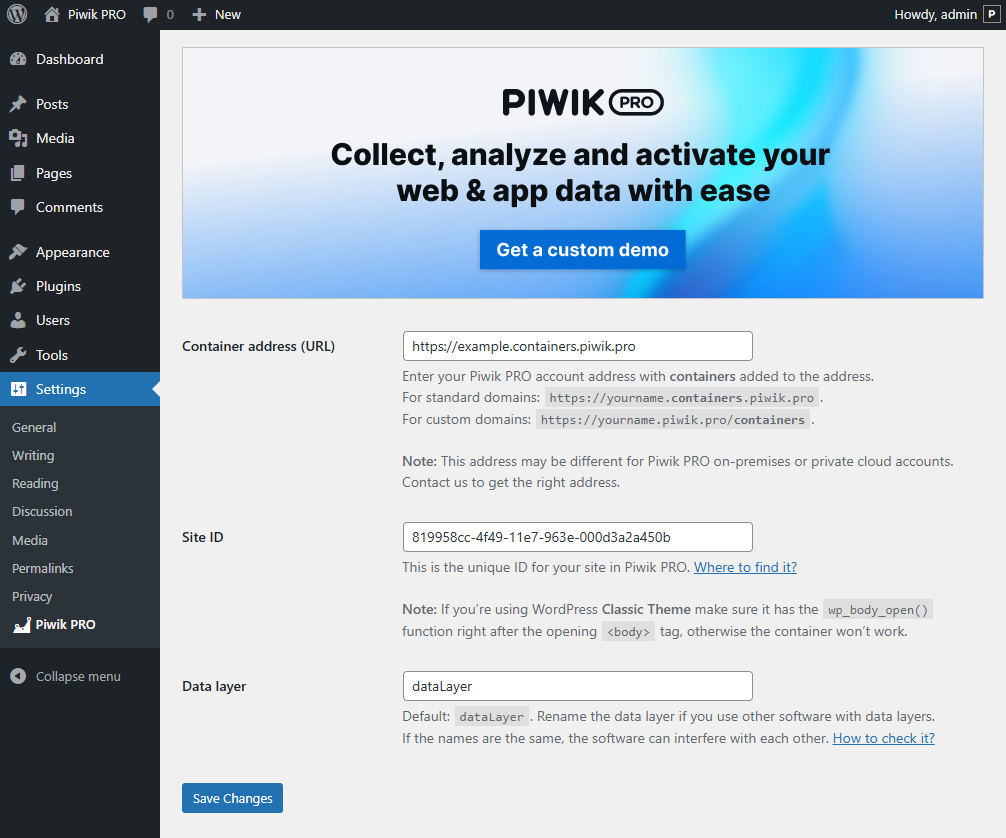The height and width of the screenshot is (838, 1006).
Task: Click the Container address (URL) label
Action: (259, 346)
